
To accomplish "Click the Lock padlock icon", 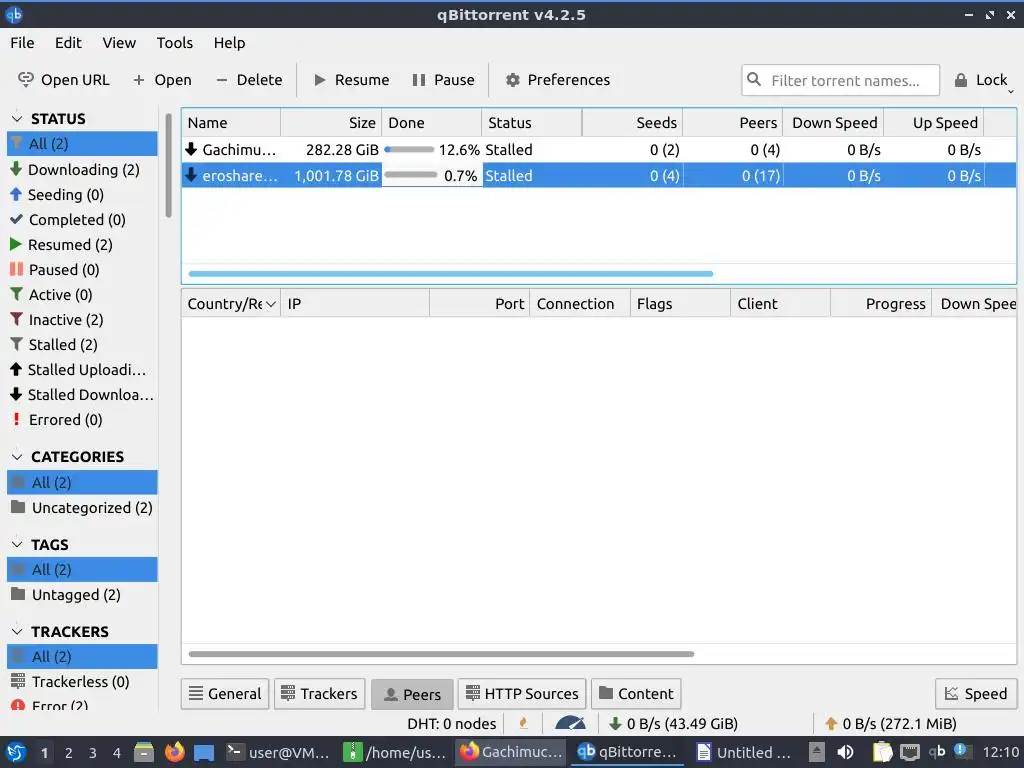I will click(x=961, y=80).
